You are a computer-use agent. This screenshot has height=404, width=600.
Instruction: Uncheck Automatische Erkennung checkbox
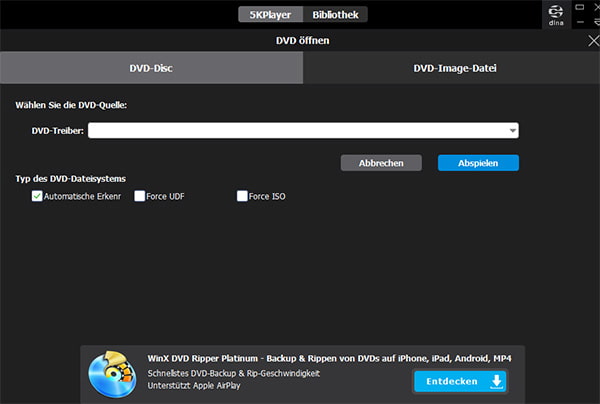pyautogui.click(x=37, y=196)
